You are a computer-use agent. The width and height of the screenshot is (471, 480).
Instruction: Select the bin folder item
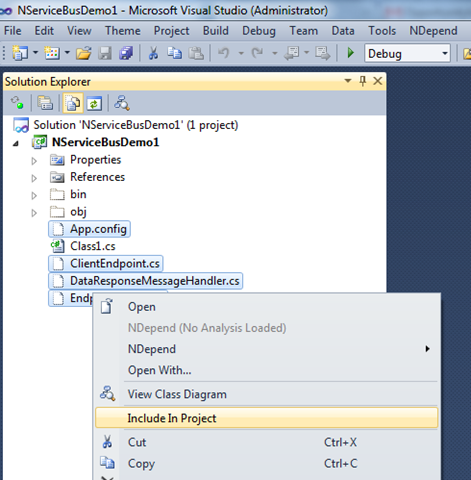coord(78,194)
